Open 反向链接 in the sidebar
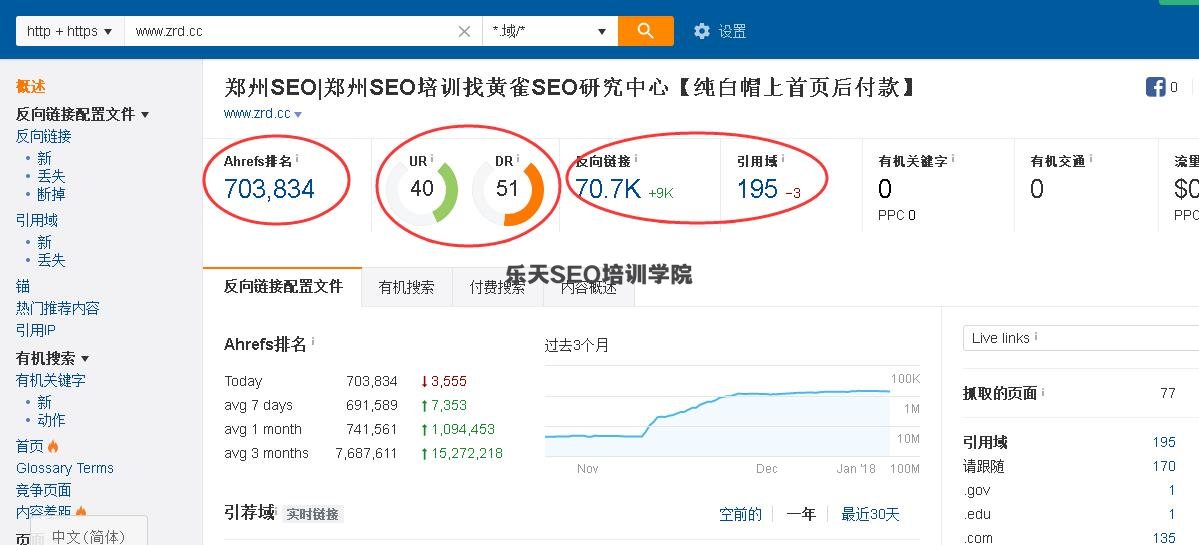 [x=44, y=136]
